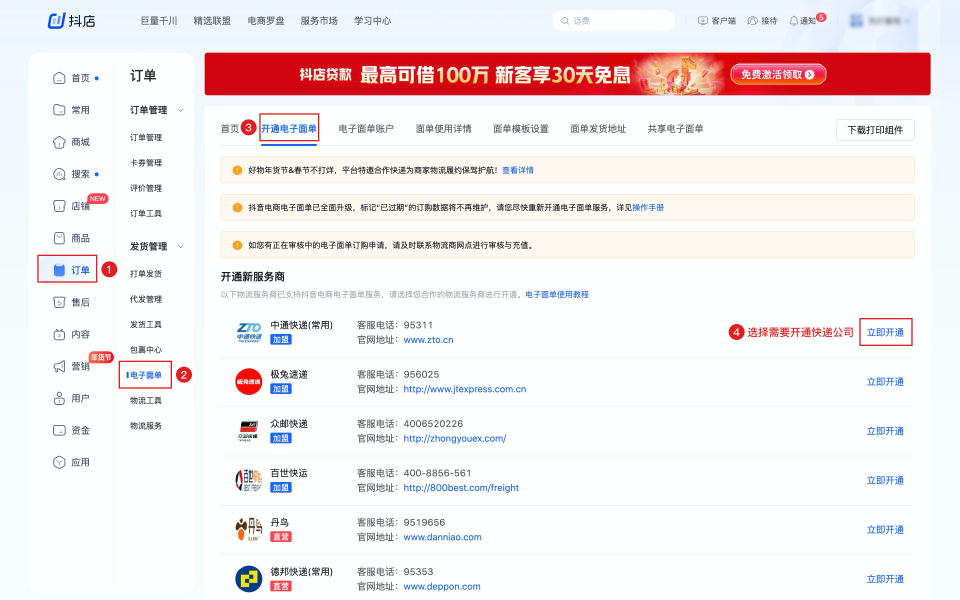Viewport: 960px width, 600px height.
Task: Click 立即开通 for 中通快递
Action: (885, 332)
